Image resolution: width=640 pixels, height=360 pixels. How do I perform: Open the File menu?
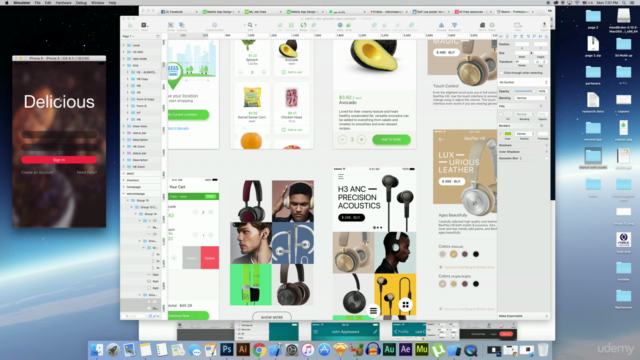37,2
